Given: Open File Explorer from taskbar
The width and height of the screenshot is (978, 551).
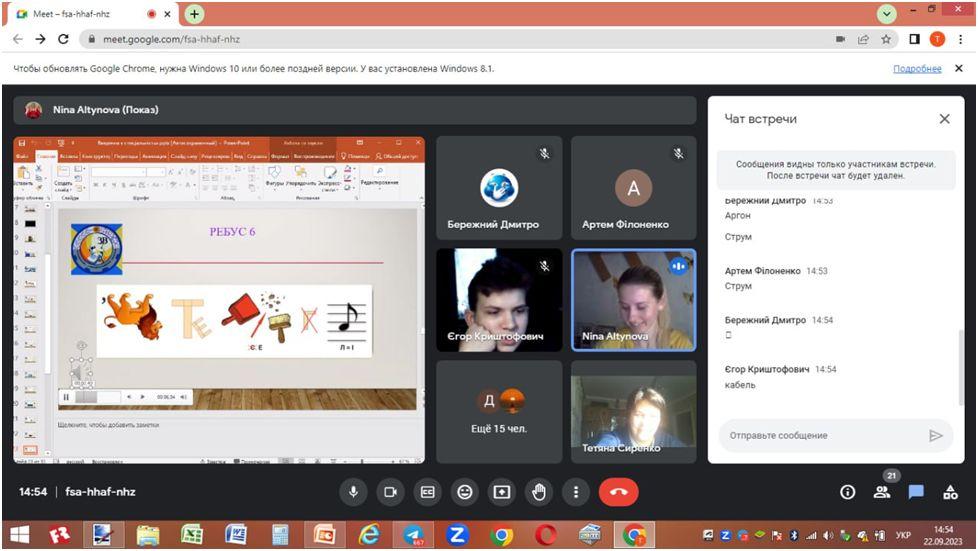Looking at the screenshot, I should coord(148,535).
